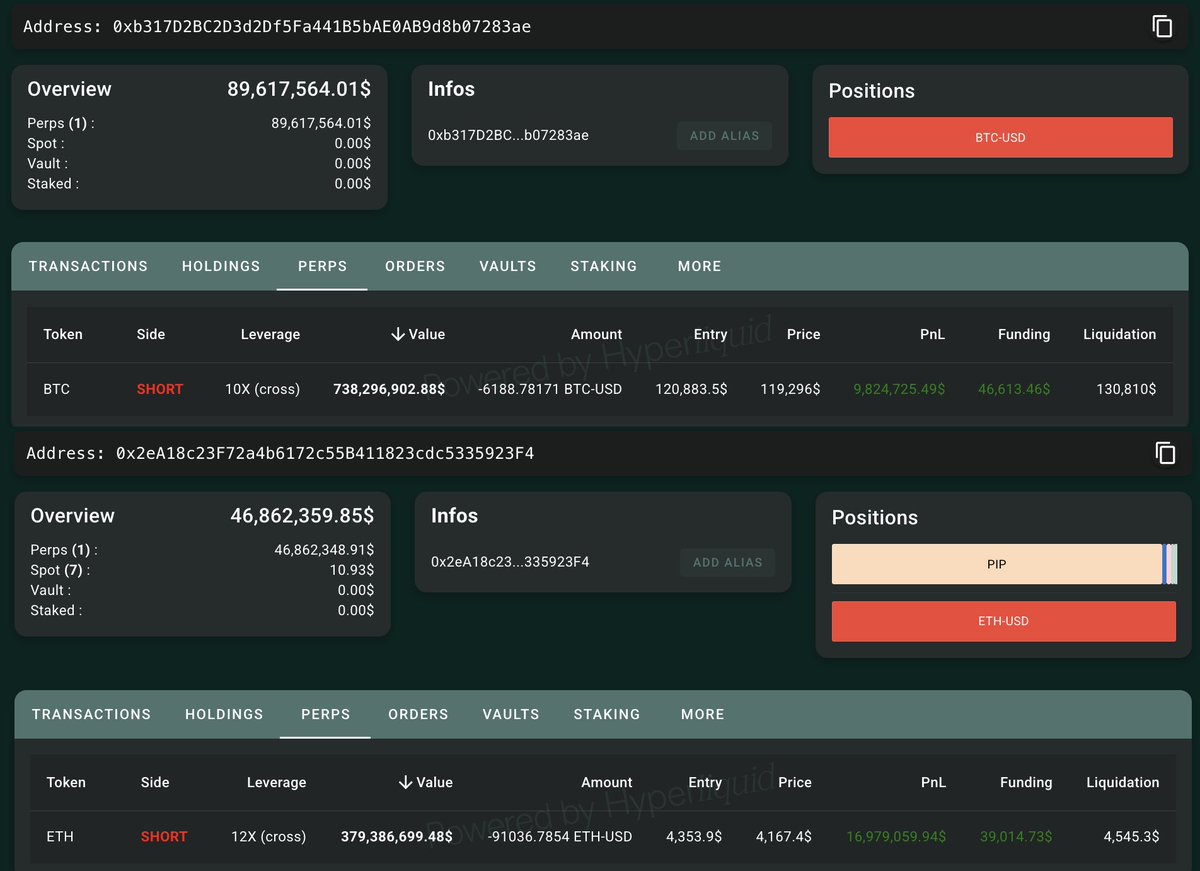View VAULTS tab for the BTC wallet
Screen dimensions: 1200x871
(x=508, y=266)
